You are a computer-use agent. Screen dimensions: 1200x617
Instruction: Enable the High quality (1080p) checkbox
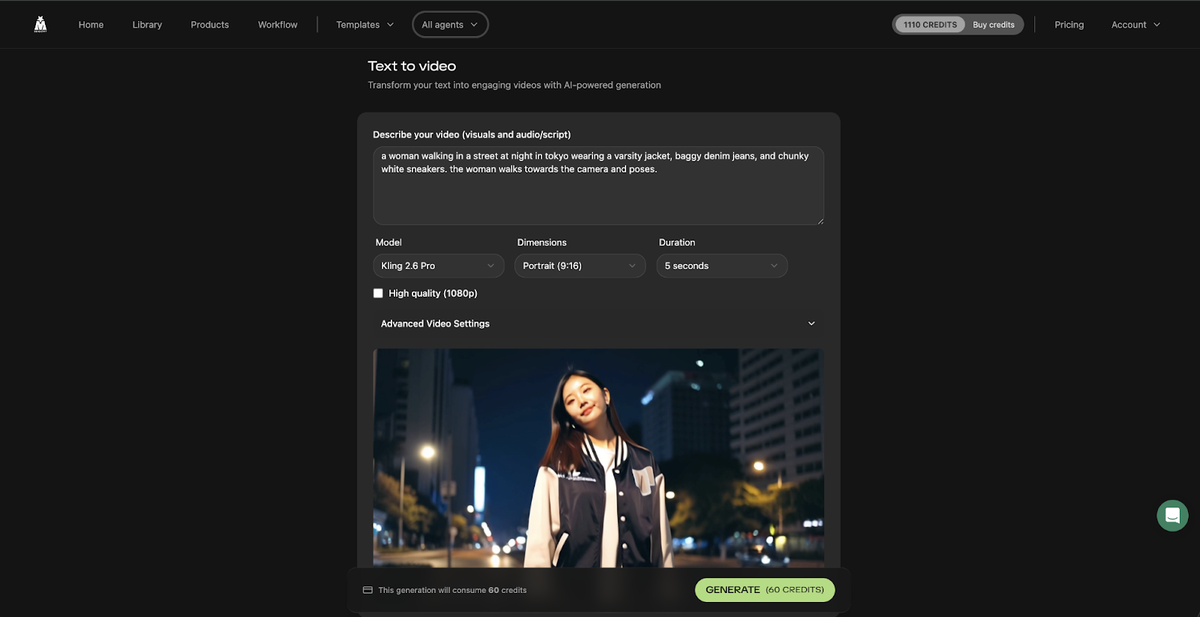coord(378,293)
